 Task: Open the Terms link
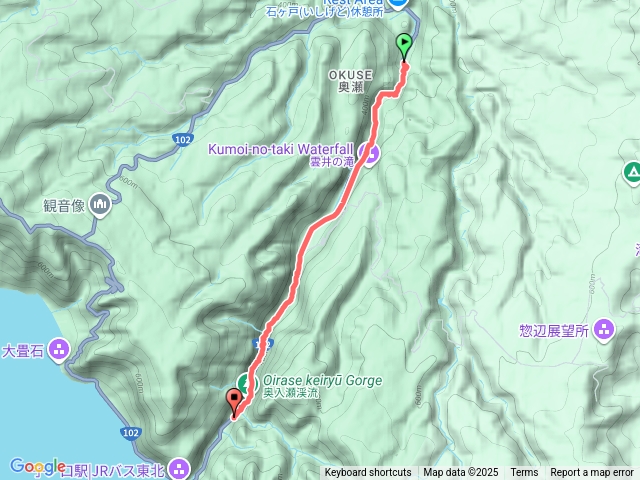click(x=524, y=473)
